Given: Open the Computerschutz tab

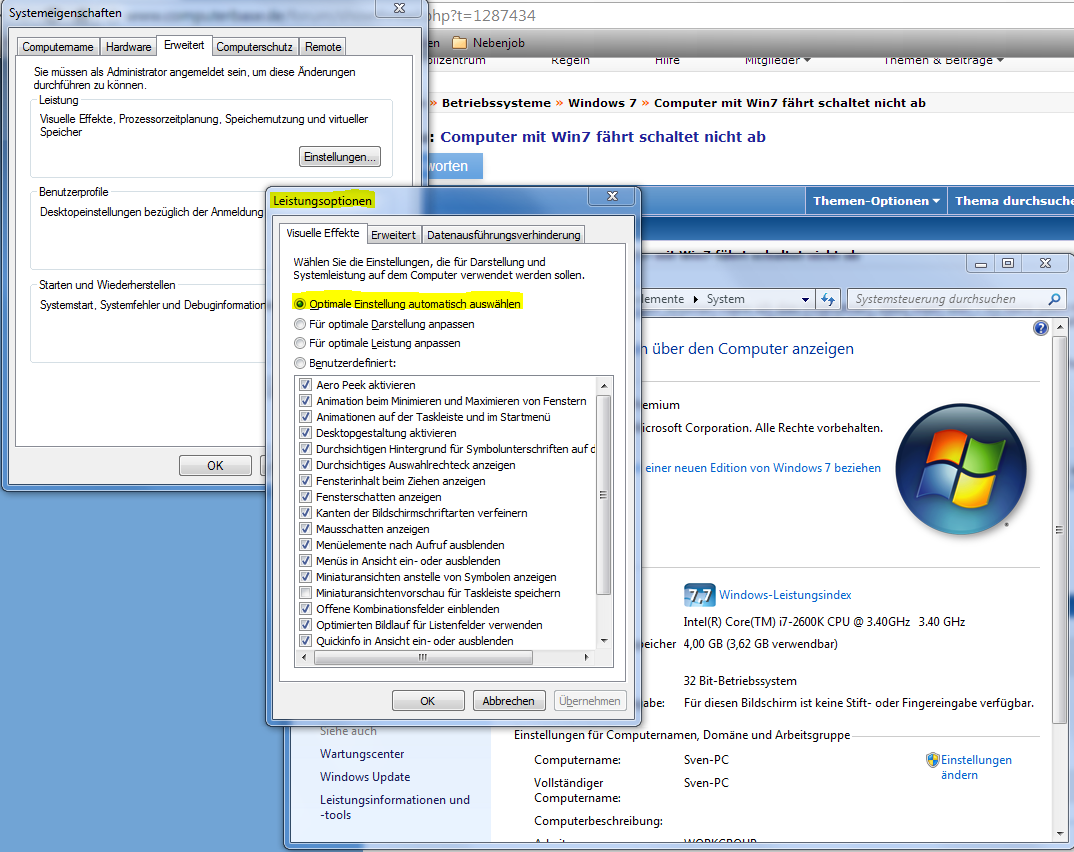Looking at the screenshot, I should pos(255,47).
